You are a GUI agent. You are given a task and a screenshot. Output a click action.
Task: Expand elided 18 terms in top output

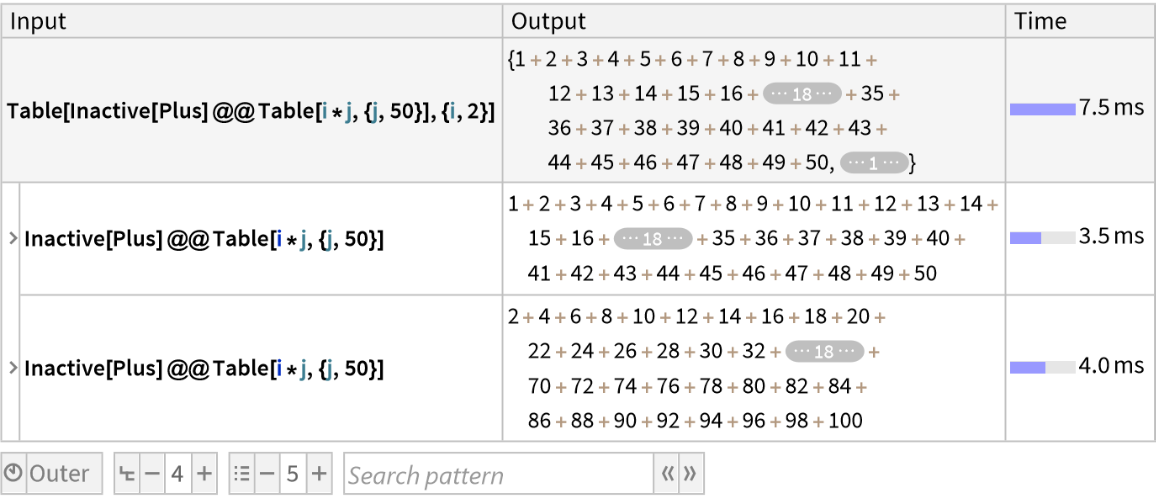(802, 94)
